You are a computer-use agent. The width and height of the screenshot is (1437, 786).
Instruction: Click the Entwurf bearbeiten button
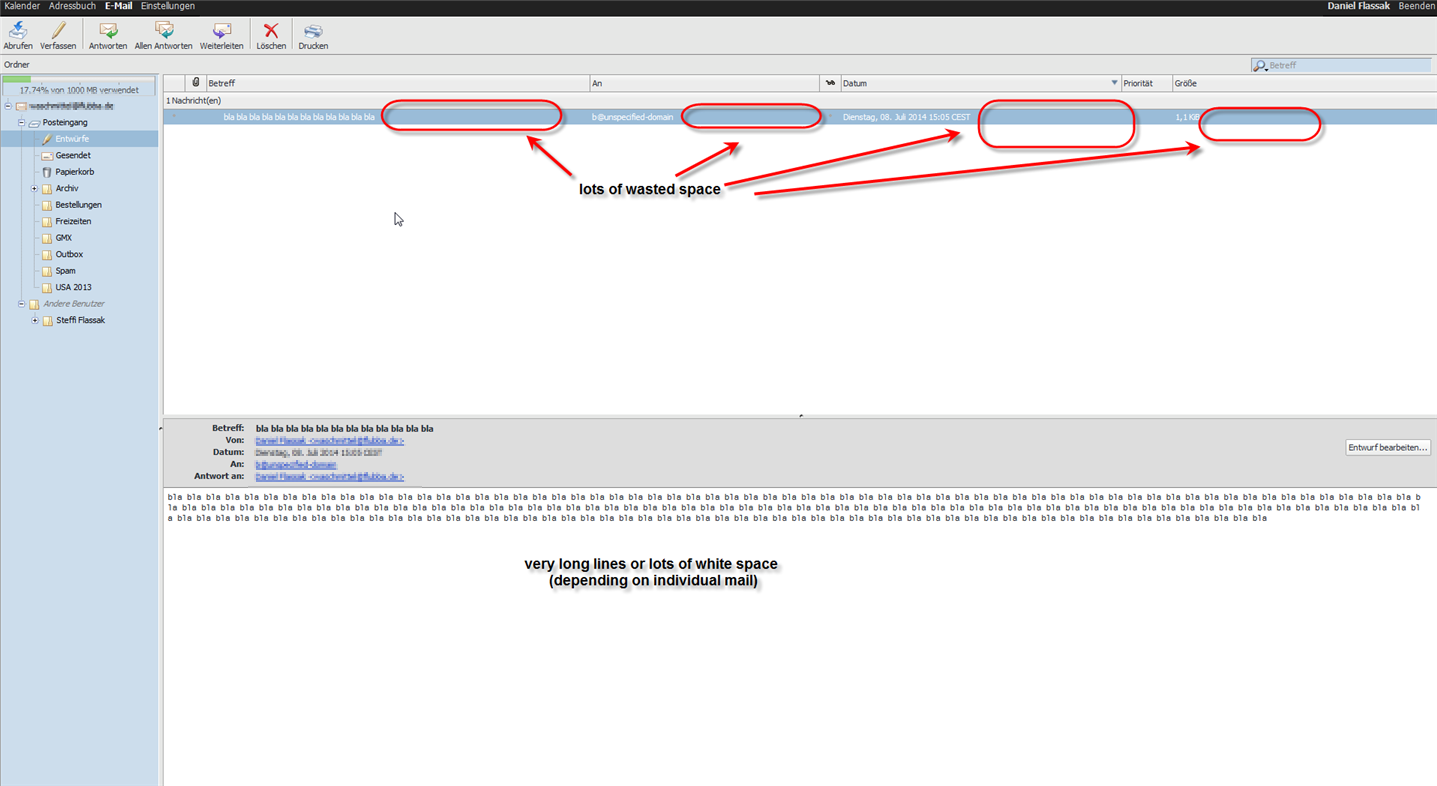click(x=1387, y=447)
